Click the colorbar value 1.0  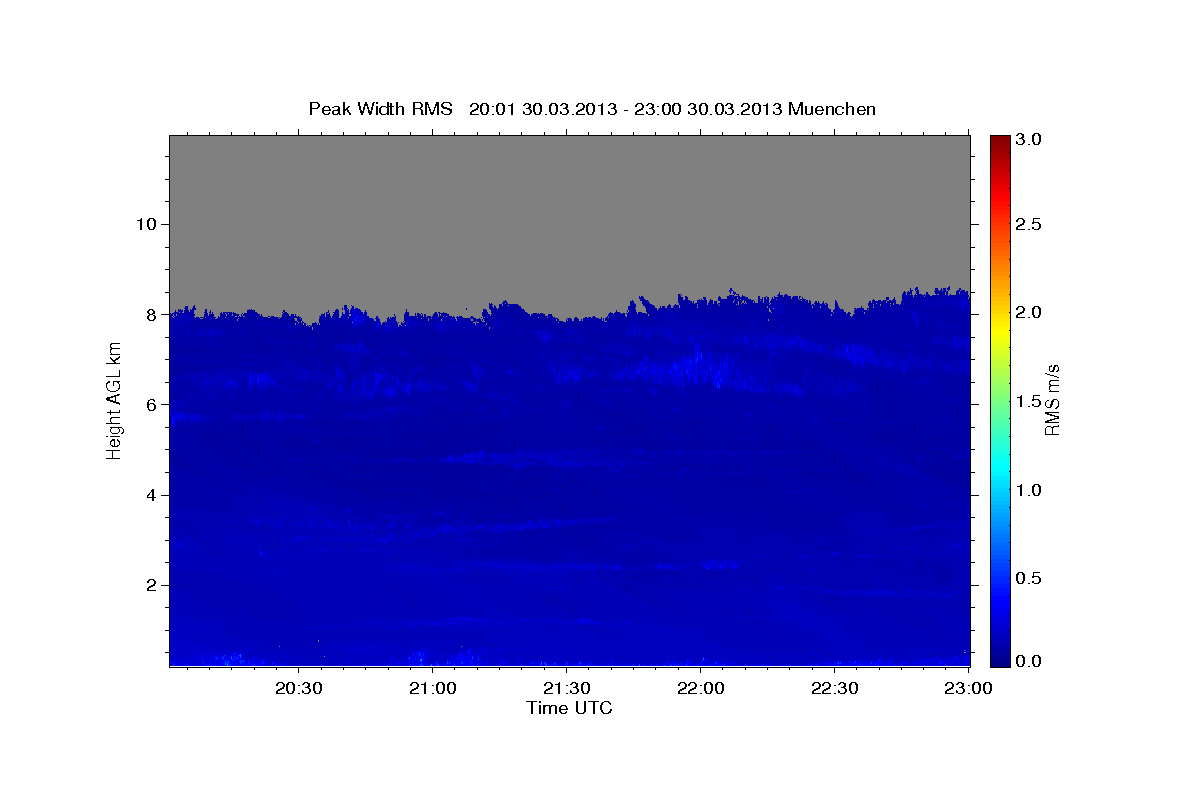coord(1028,490)
